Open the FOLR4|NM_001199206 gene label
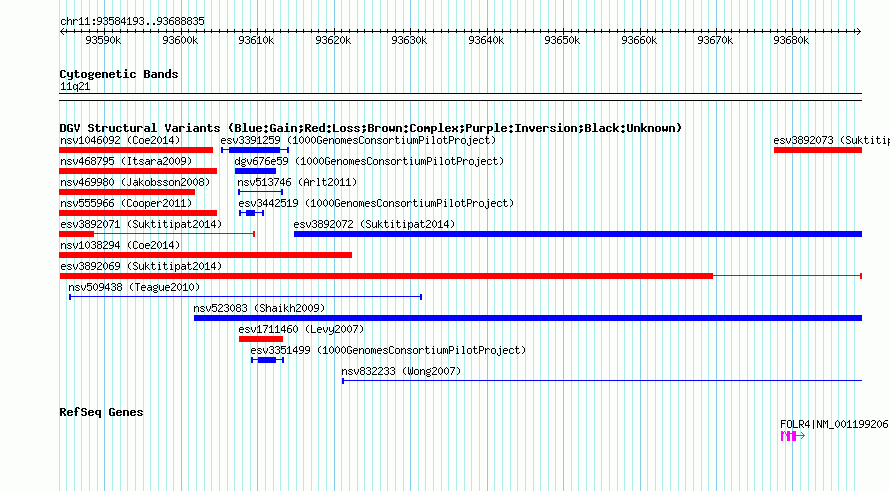This screenshot has height=491, width=890. pos(834,425)
